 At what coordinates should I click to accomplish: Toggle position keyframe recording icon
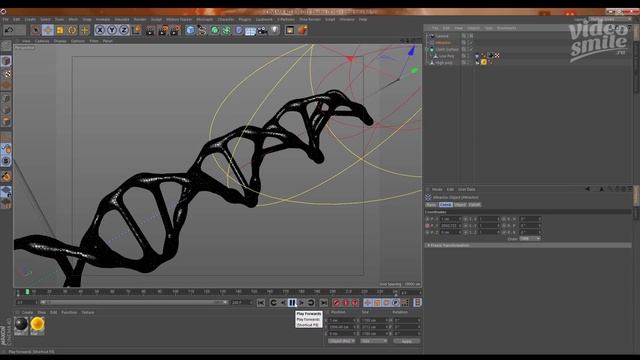368,302
